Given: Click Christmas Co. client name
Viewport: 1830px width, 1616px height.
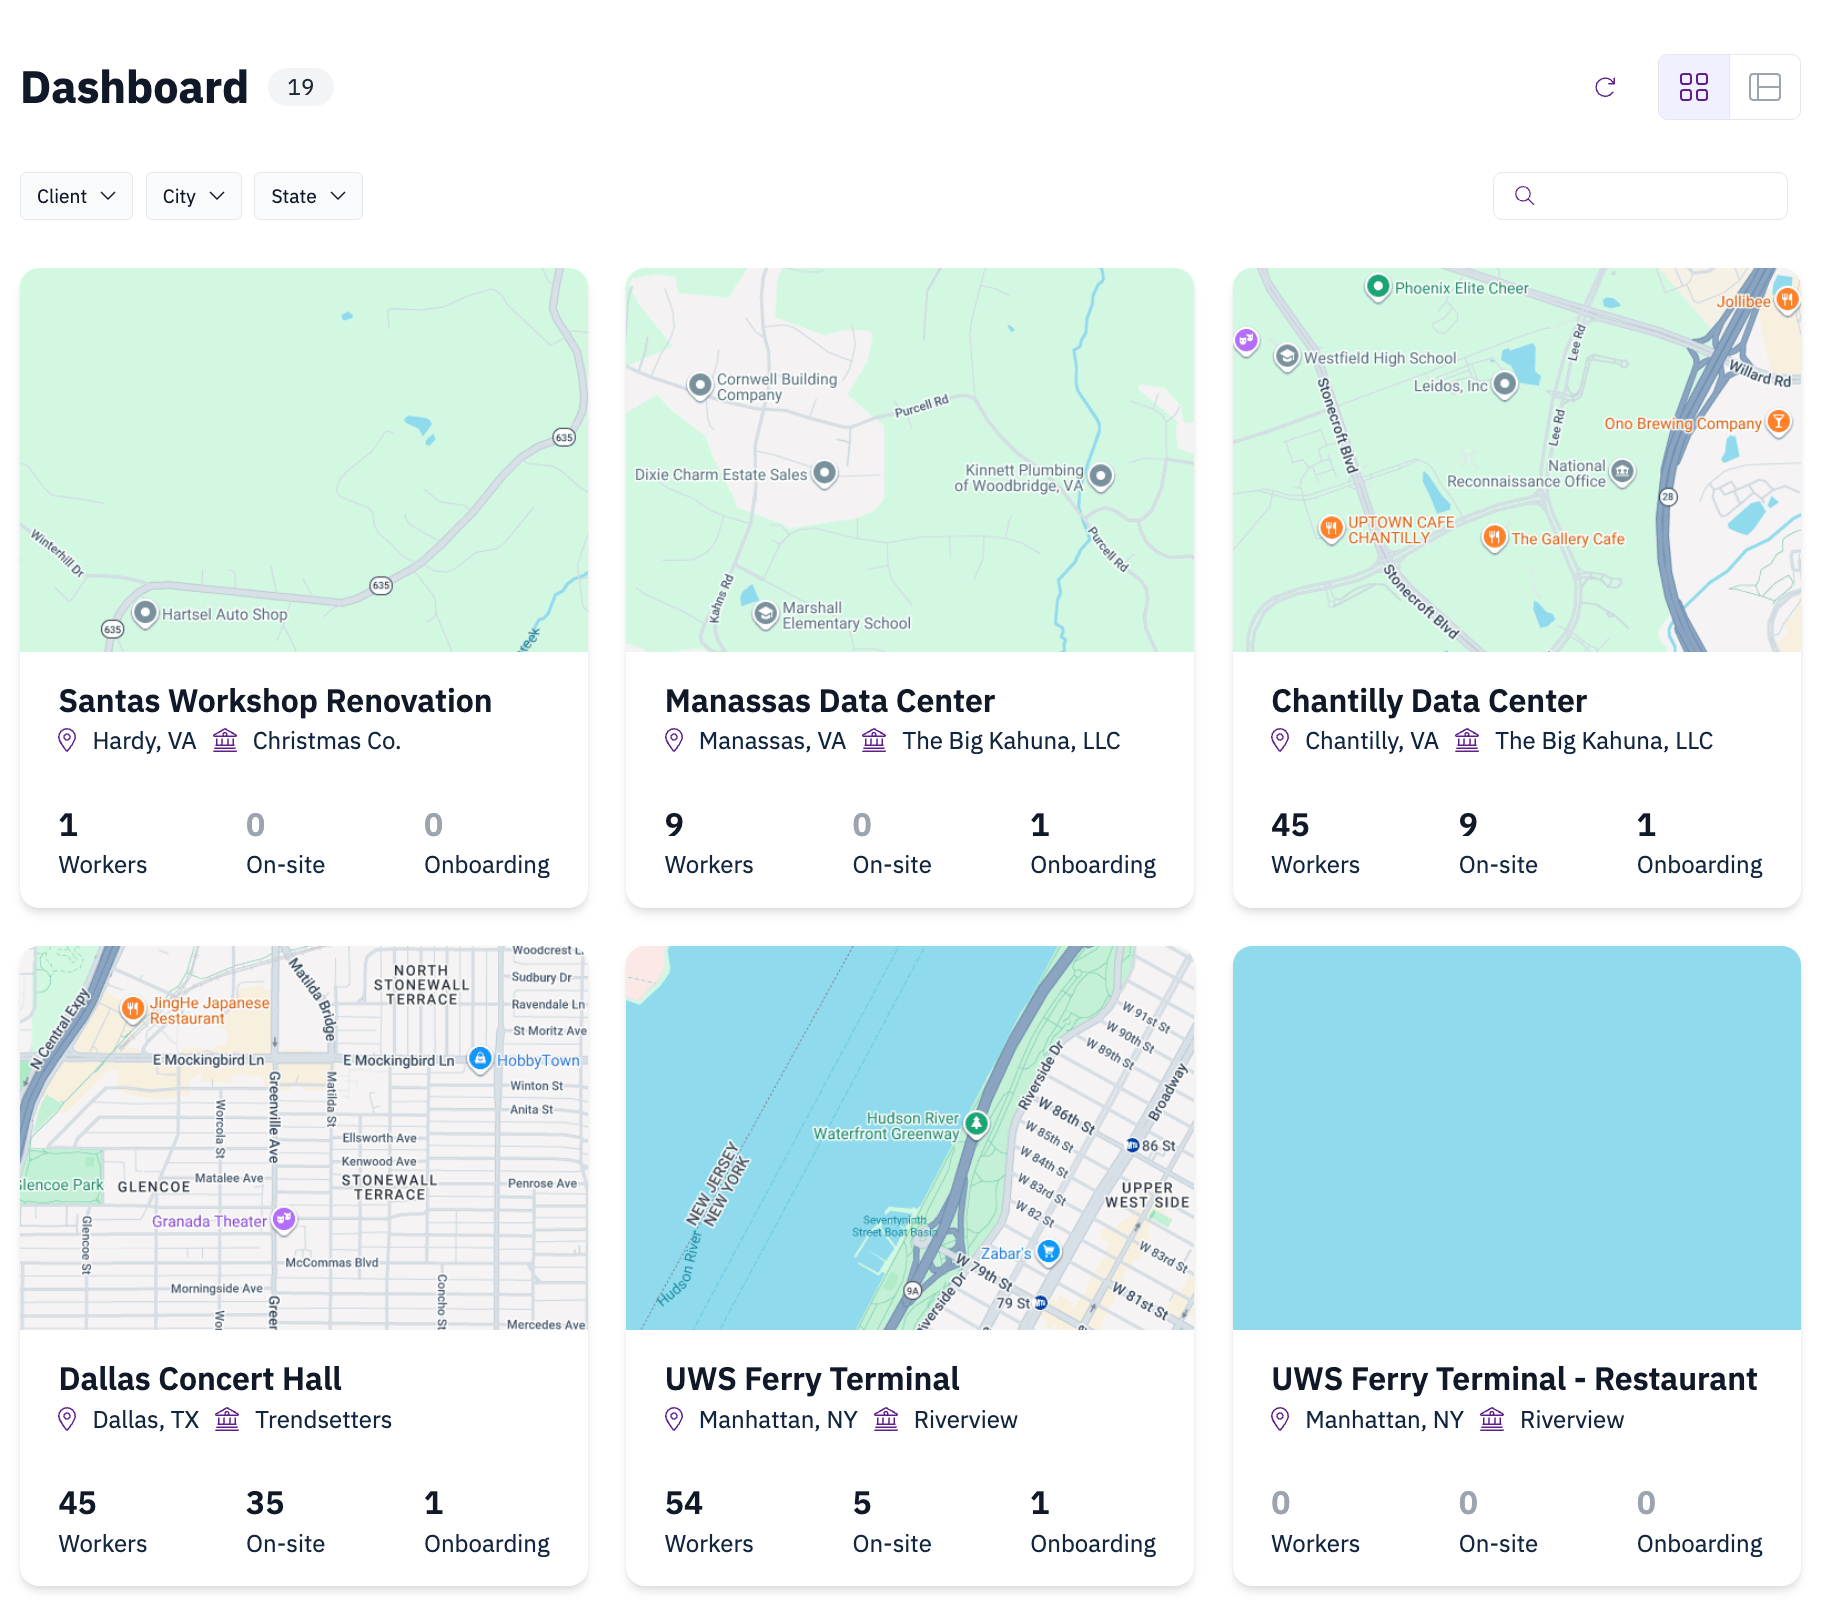Looking at the screenshot, I should tap(327, 741).
